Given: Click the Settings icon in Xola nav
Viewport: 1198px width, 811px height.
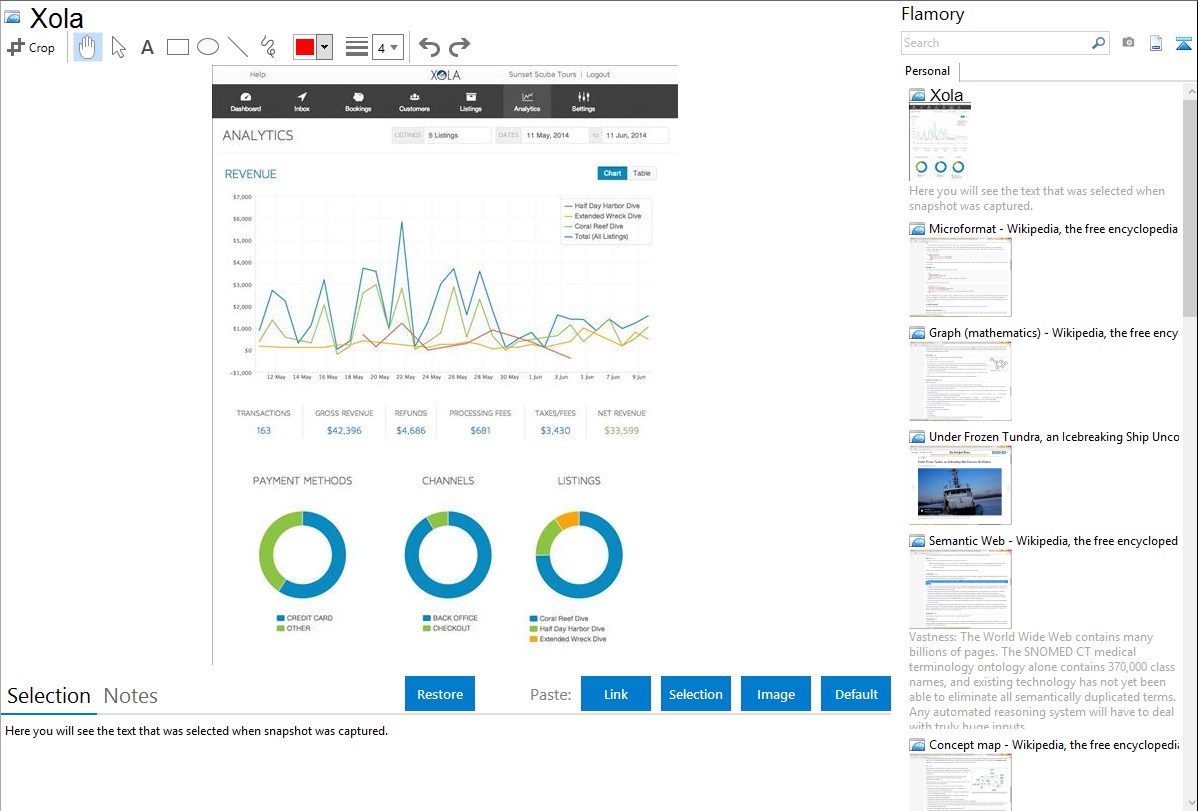Looking at the screenshot, I should click(583, 102).
